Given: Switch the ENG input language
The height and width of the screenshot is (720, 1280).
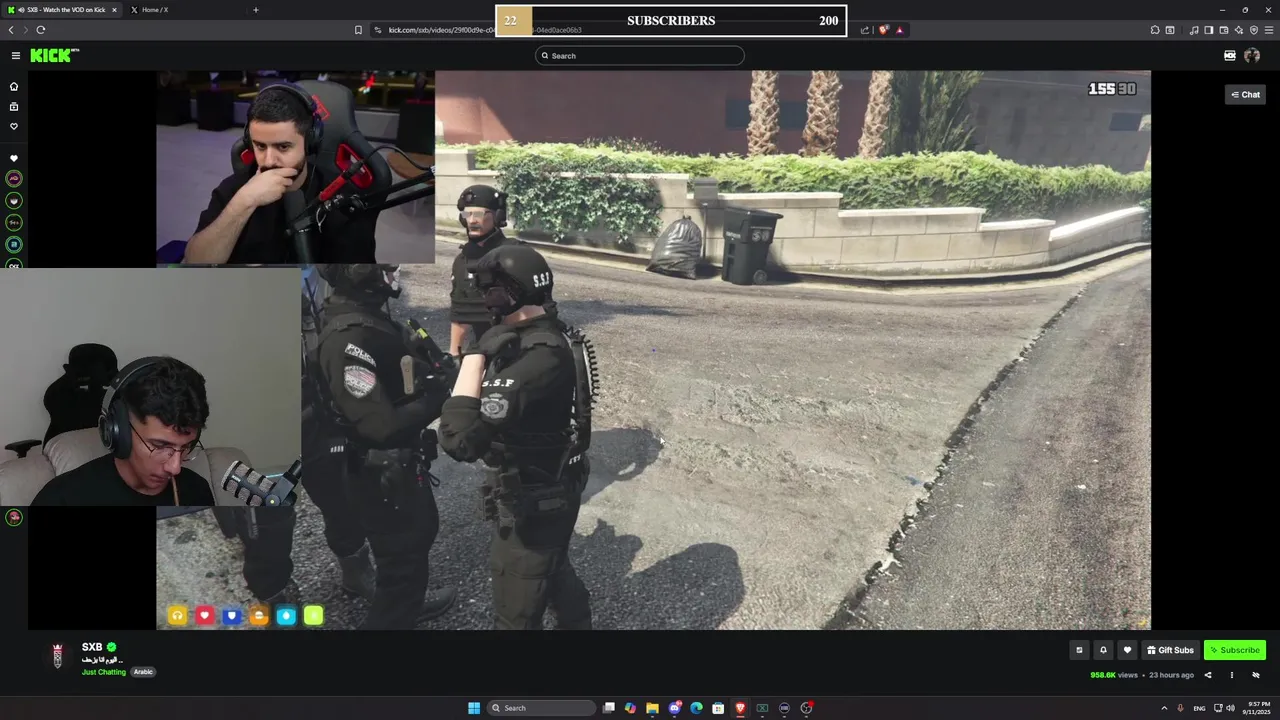Looking at the screenshot, I should pyautogui.click(x=1199, y=708).
